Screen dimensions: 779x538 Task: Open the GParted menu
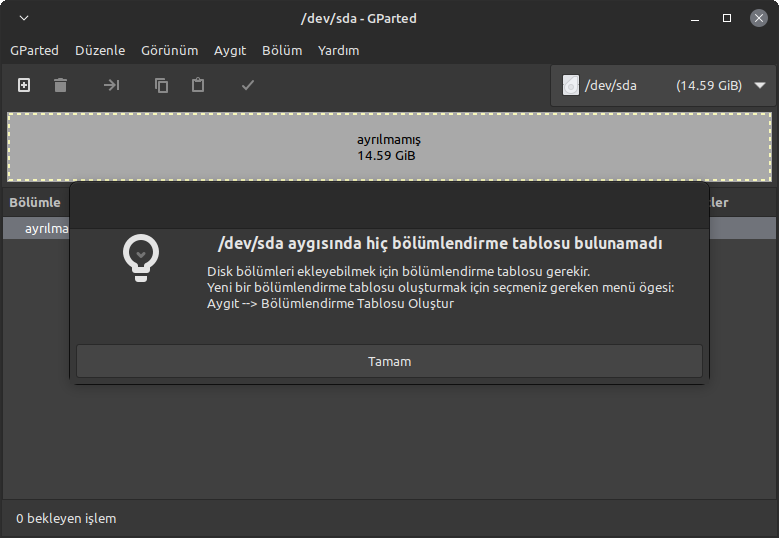34,50
